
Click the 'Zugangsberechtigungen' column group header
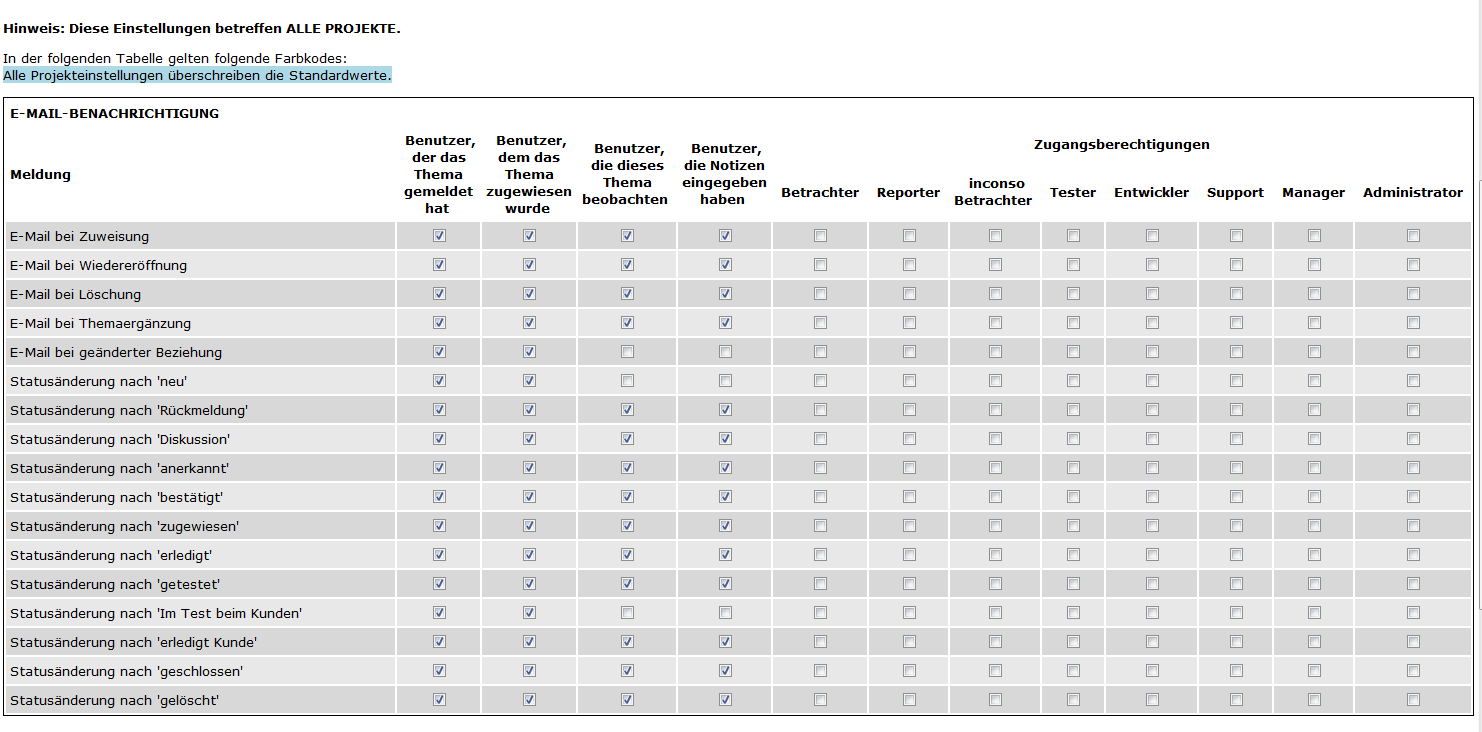1121,145
